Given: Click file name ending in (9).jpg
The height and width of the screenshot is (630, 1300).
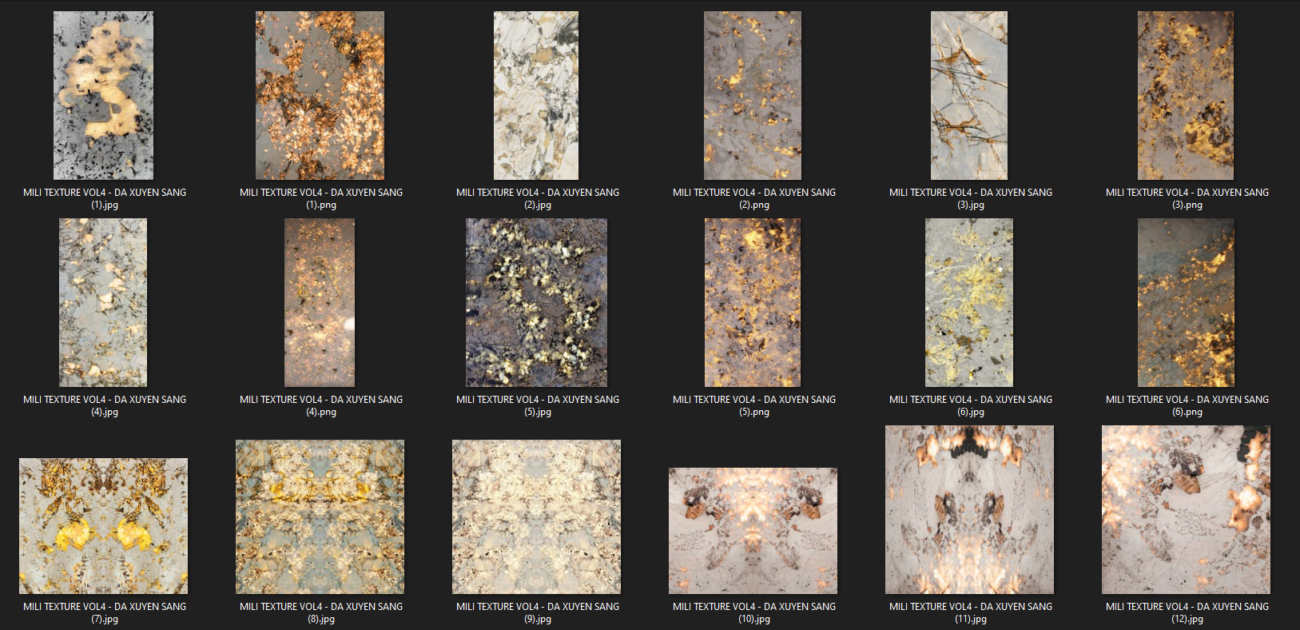Looking at the screenshot, I should [537, 612].
